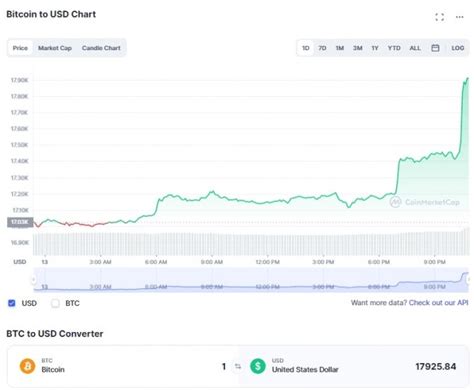Click the 17.20K axis label

pyautogui.click(x=19, y=194)
